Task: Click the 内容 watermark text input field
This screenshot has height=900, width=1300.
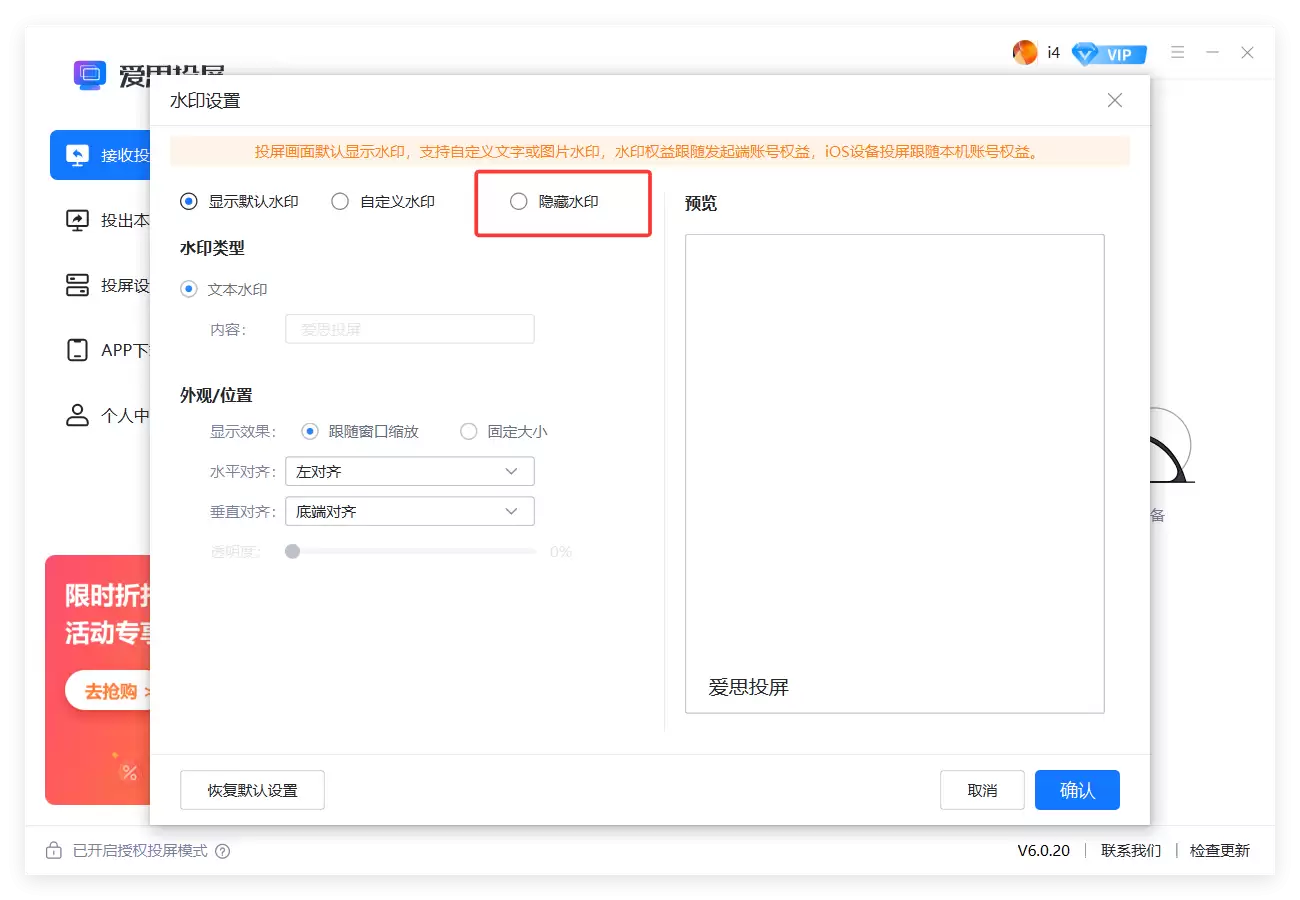Action: 409,329
